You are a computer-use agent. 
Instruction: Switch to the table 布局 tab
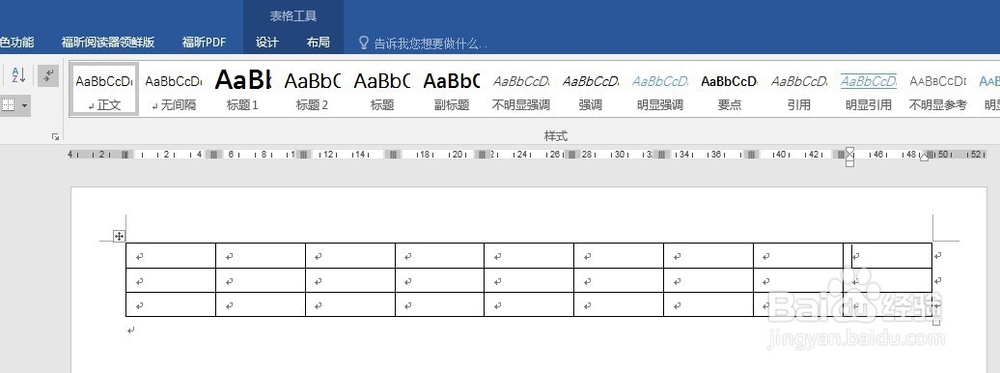coord(318,43)
